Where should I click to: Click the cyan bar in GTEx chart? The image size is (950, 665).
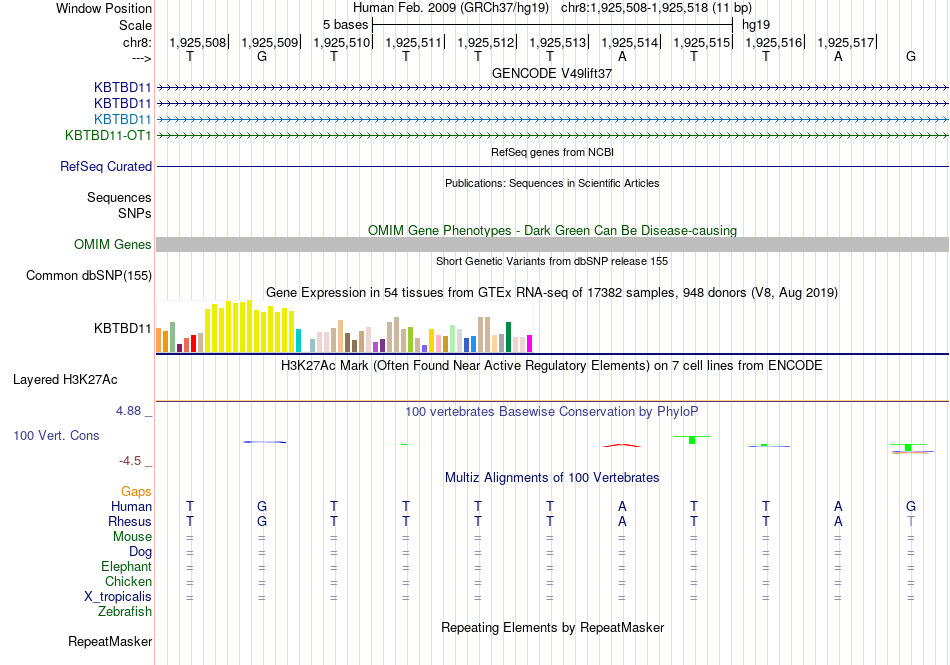point(298,340)
